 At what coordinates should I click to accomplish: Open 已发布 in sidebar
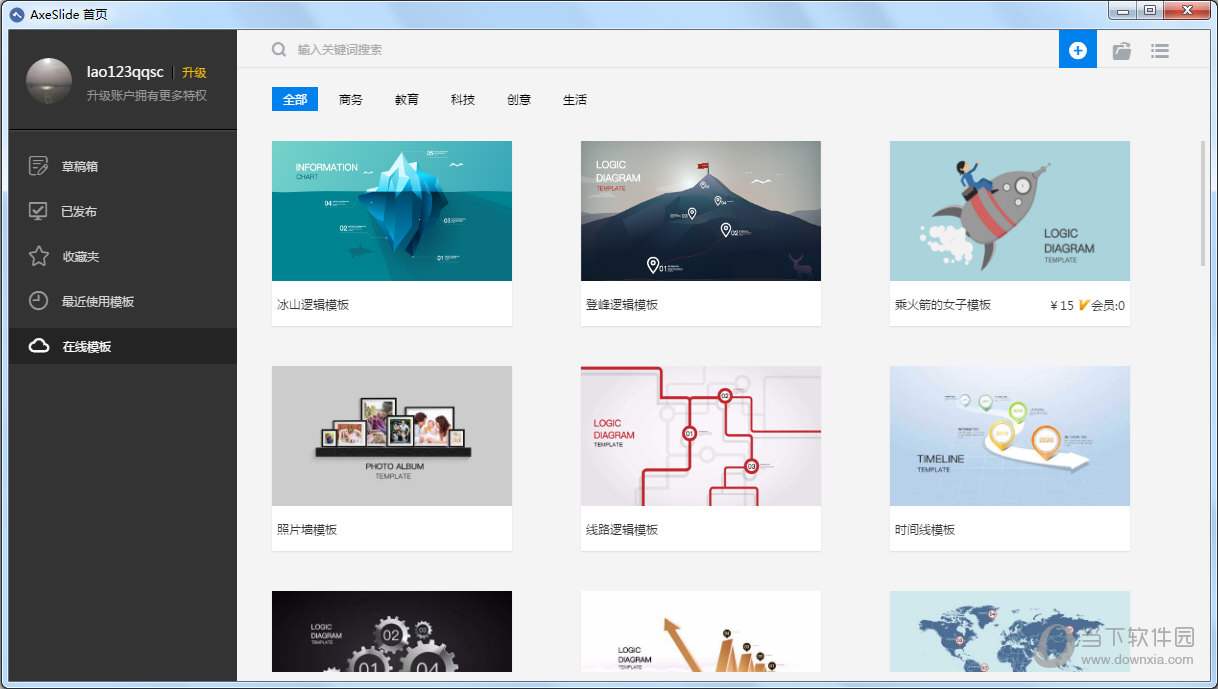[123, 211]
